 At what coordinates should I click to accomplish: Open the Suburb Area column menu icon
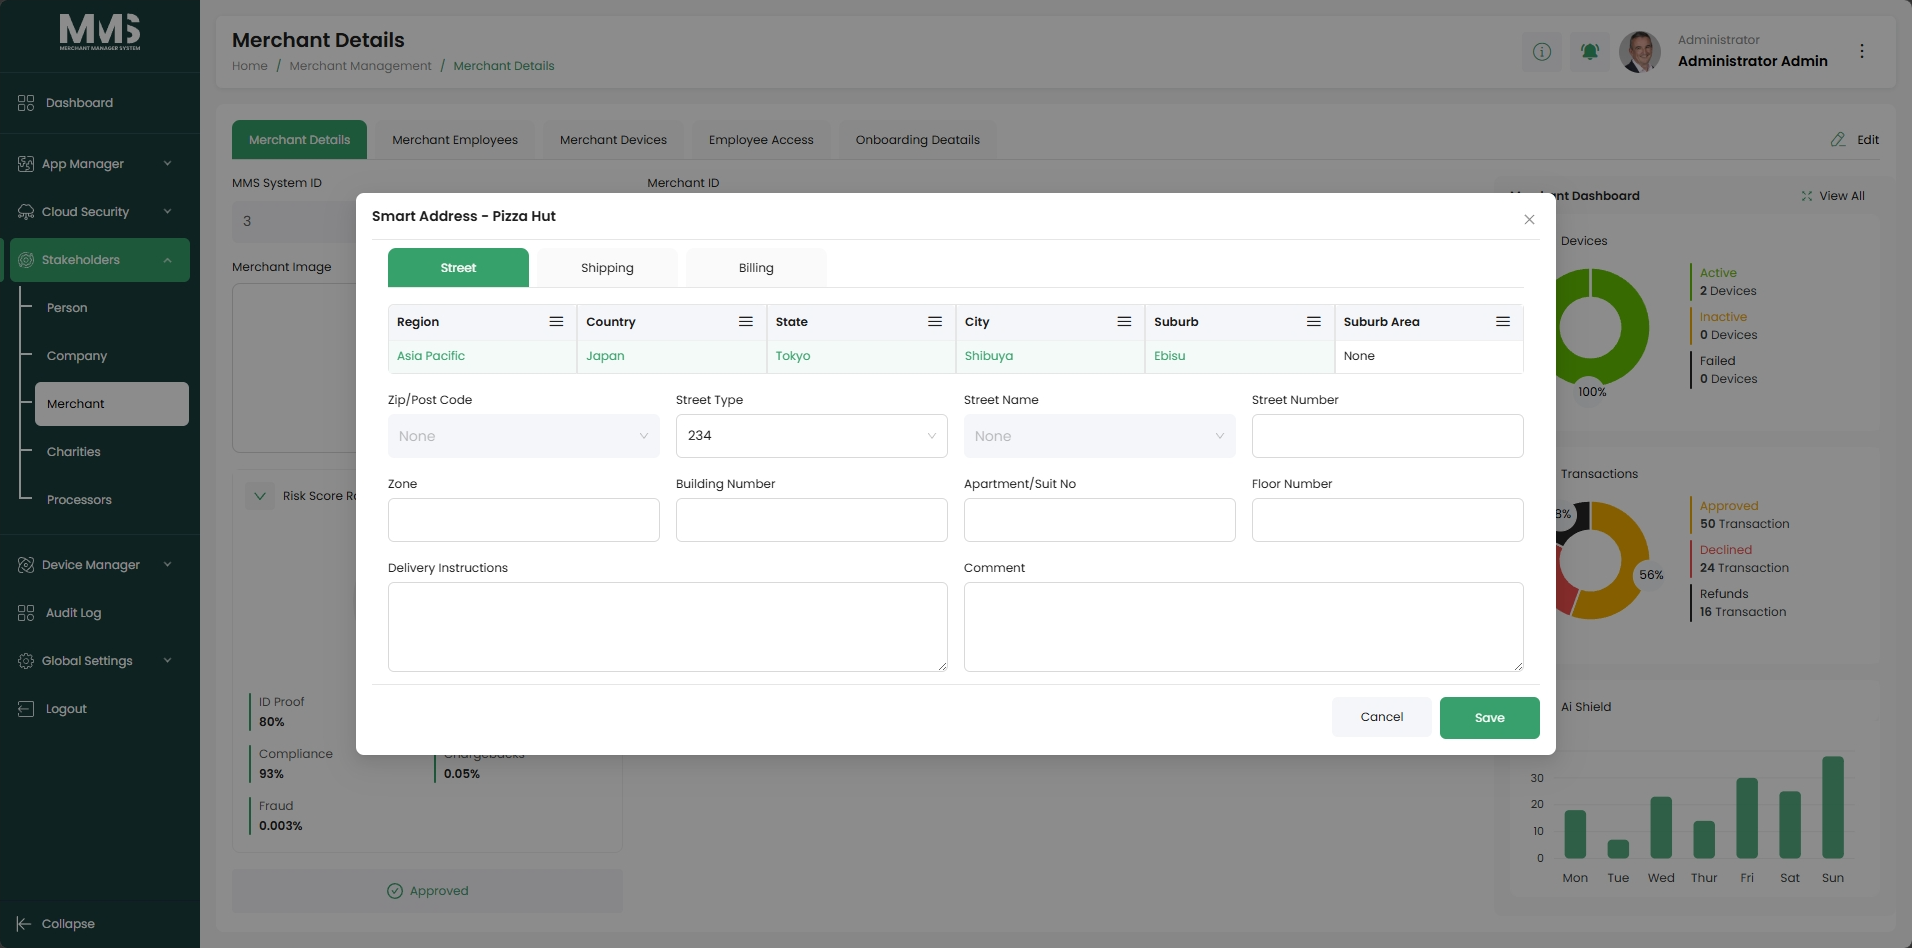(1502, 322)
